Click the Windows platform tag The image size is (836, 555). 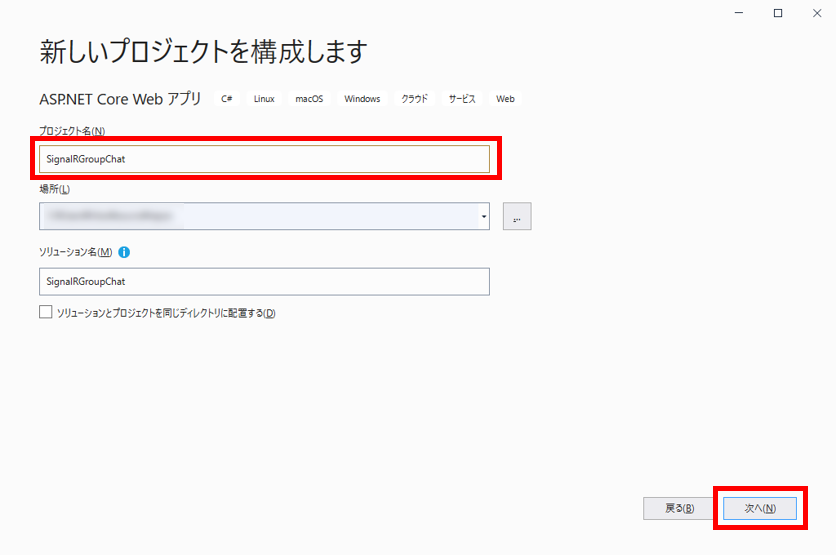(x=362, y=99)
